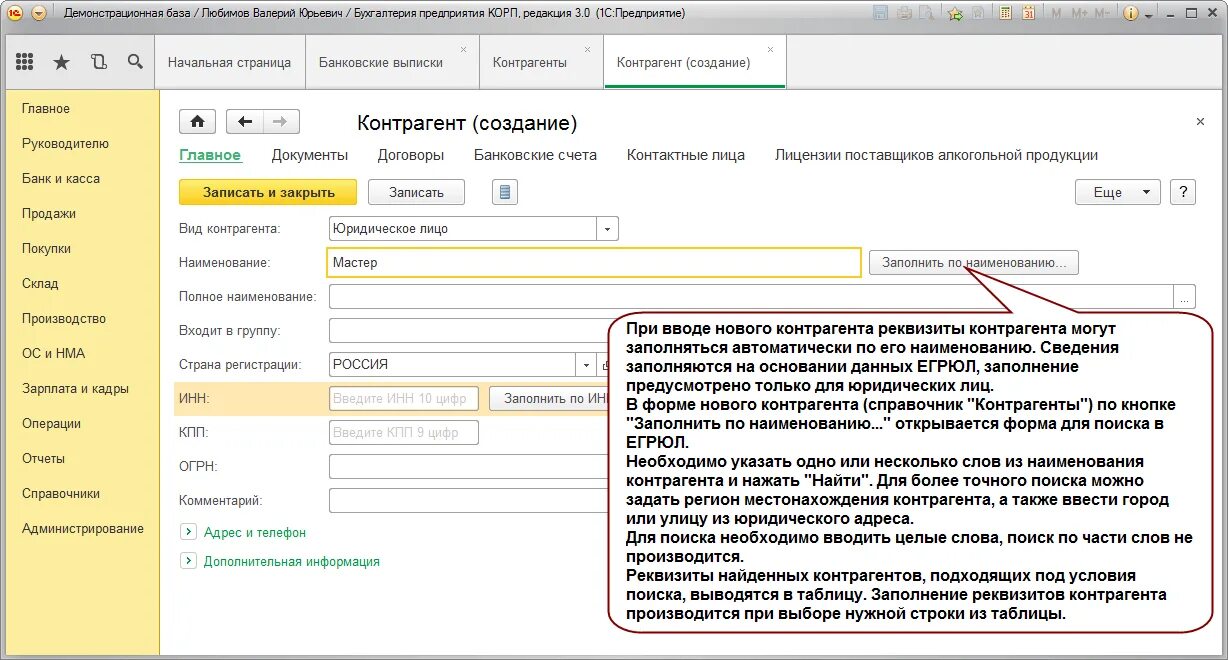Expand Адрес и телефон section
Image resolution: width=1228 pixels, height=660 pixels.
click(243, 533)
